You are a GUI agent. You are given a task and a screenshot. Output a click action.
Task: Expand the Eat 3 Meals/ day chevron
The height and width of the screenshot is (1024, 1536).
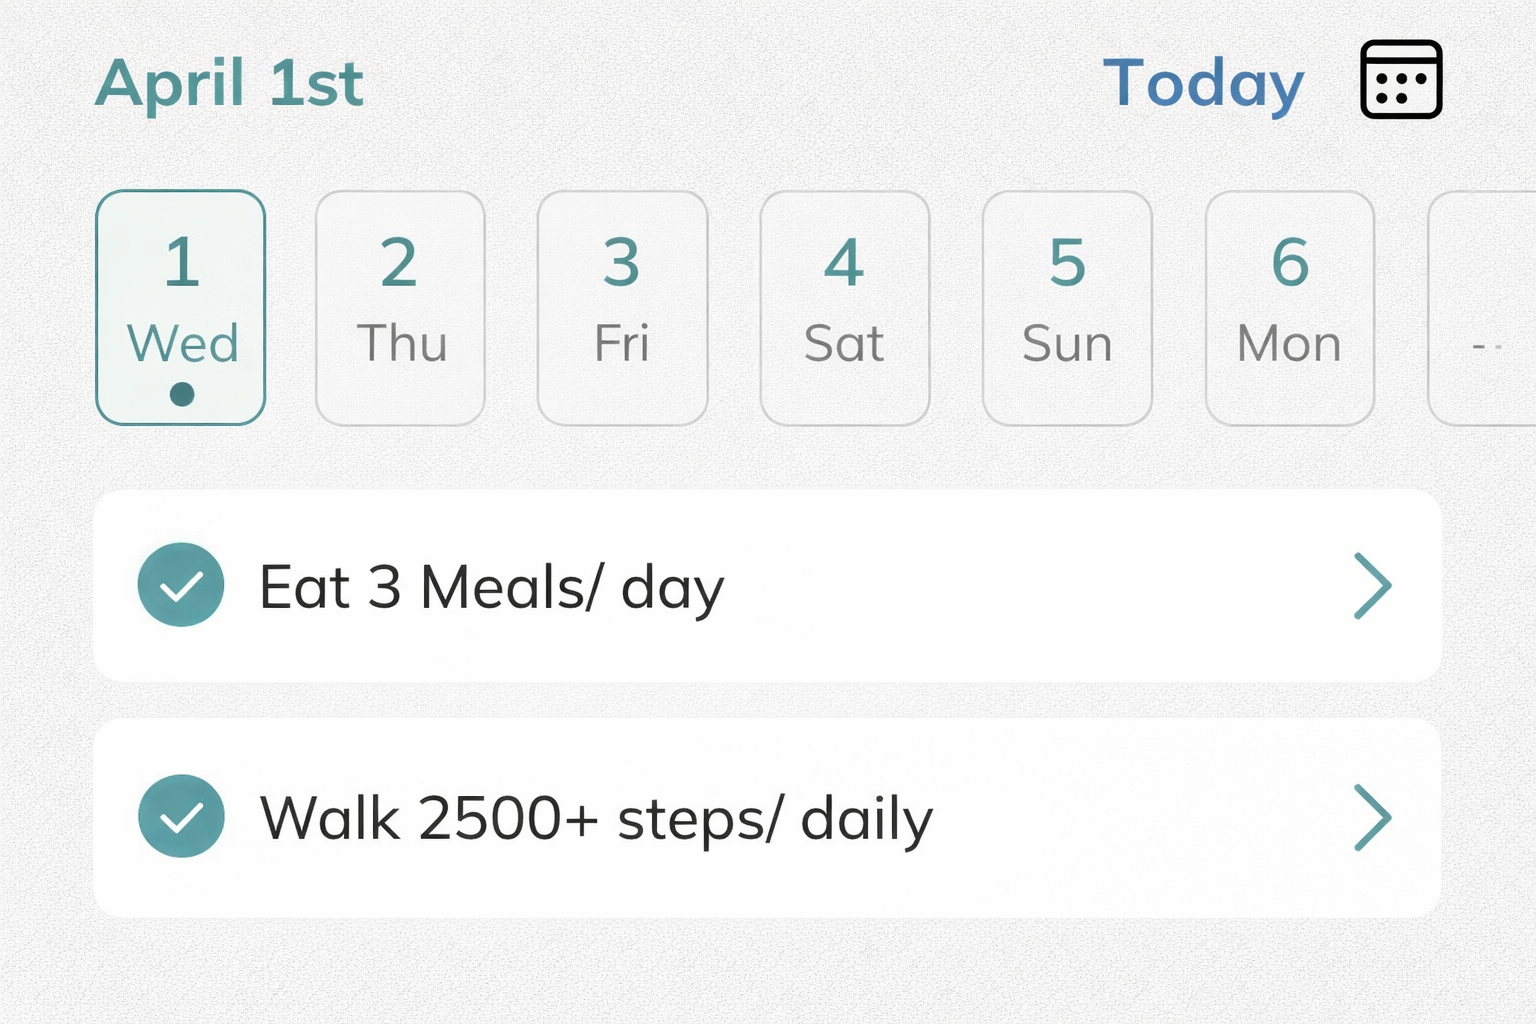[1372, 586]
